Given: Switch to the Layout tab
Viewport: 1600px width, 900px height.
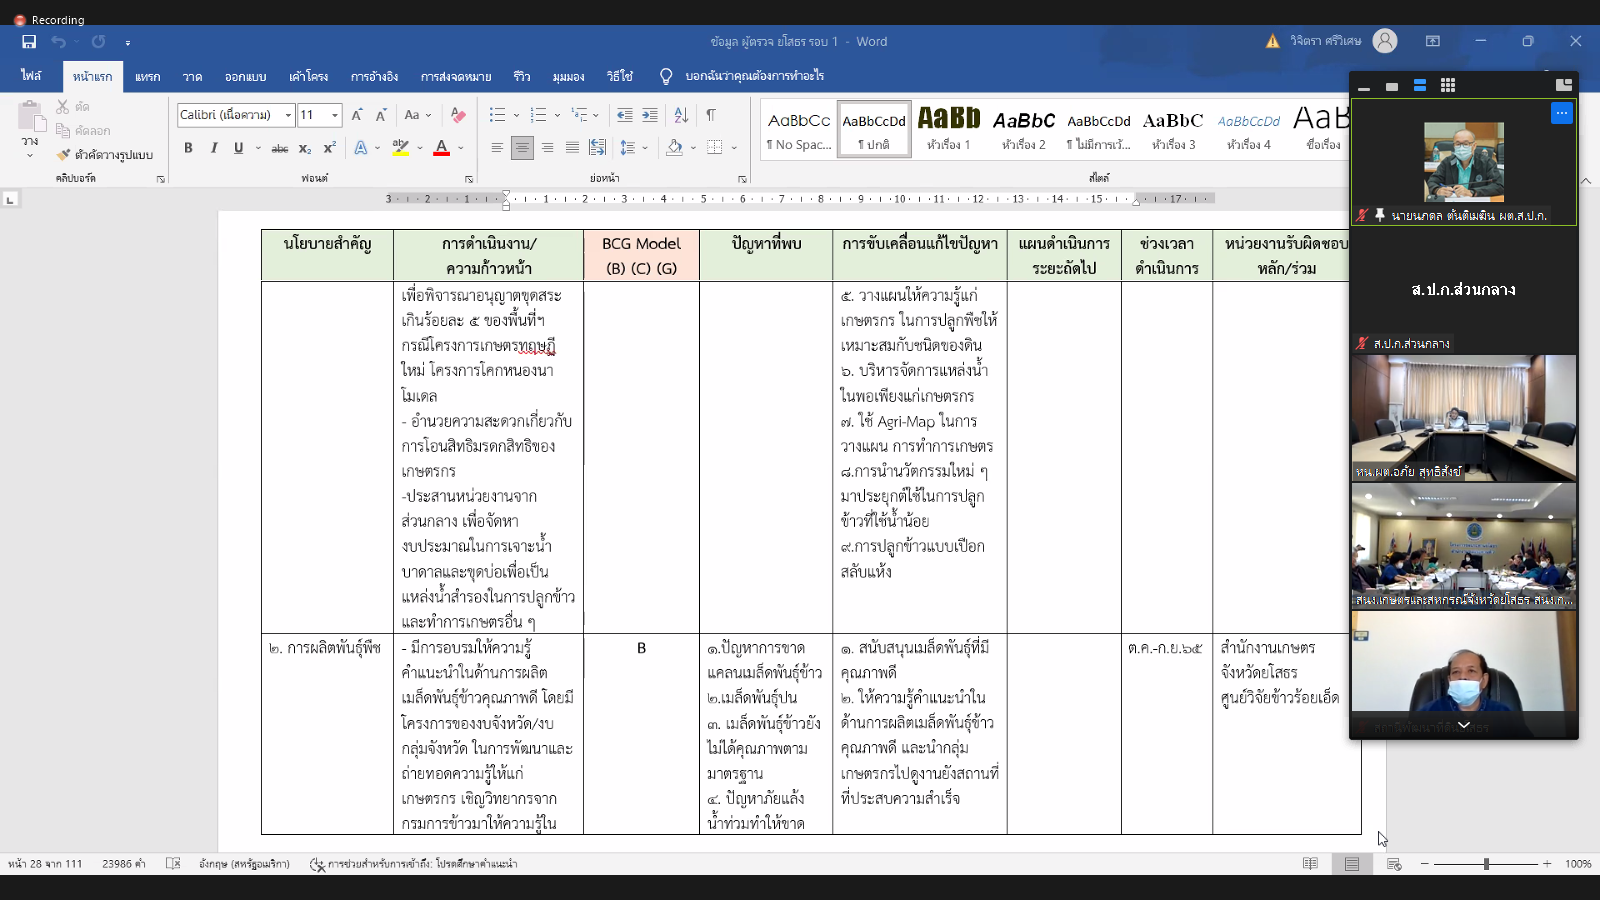Looking at the screenshot, I should [309, 76].
